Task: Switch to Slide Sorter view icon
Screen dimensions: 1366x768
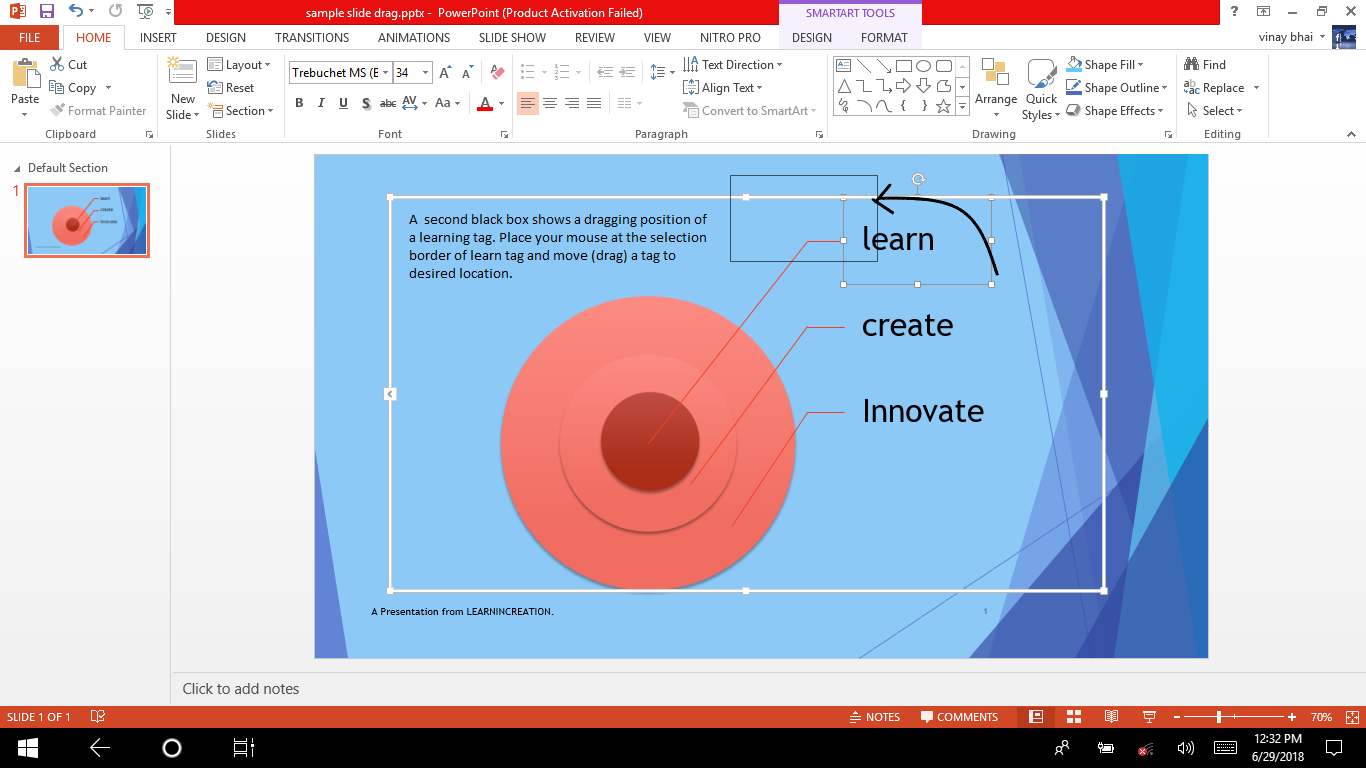Action: 1074,717
